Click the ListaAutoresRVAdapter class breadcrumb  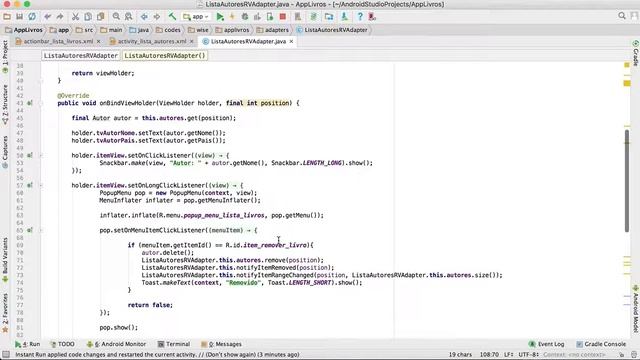click(332, 30)
